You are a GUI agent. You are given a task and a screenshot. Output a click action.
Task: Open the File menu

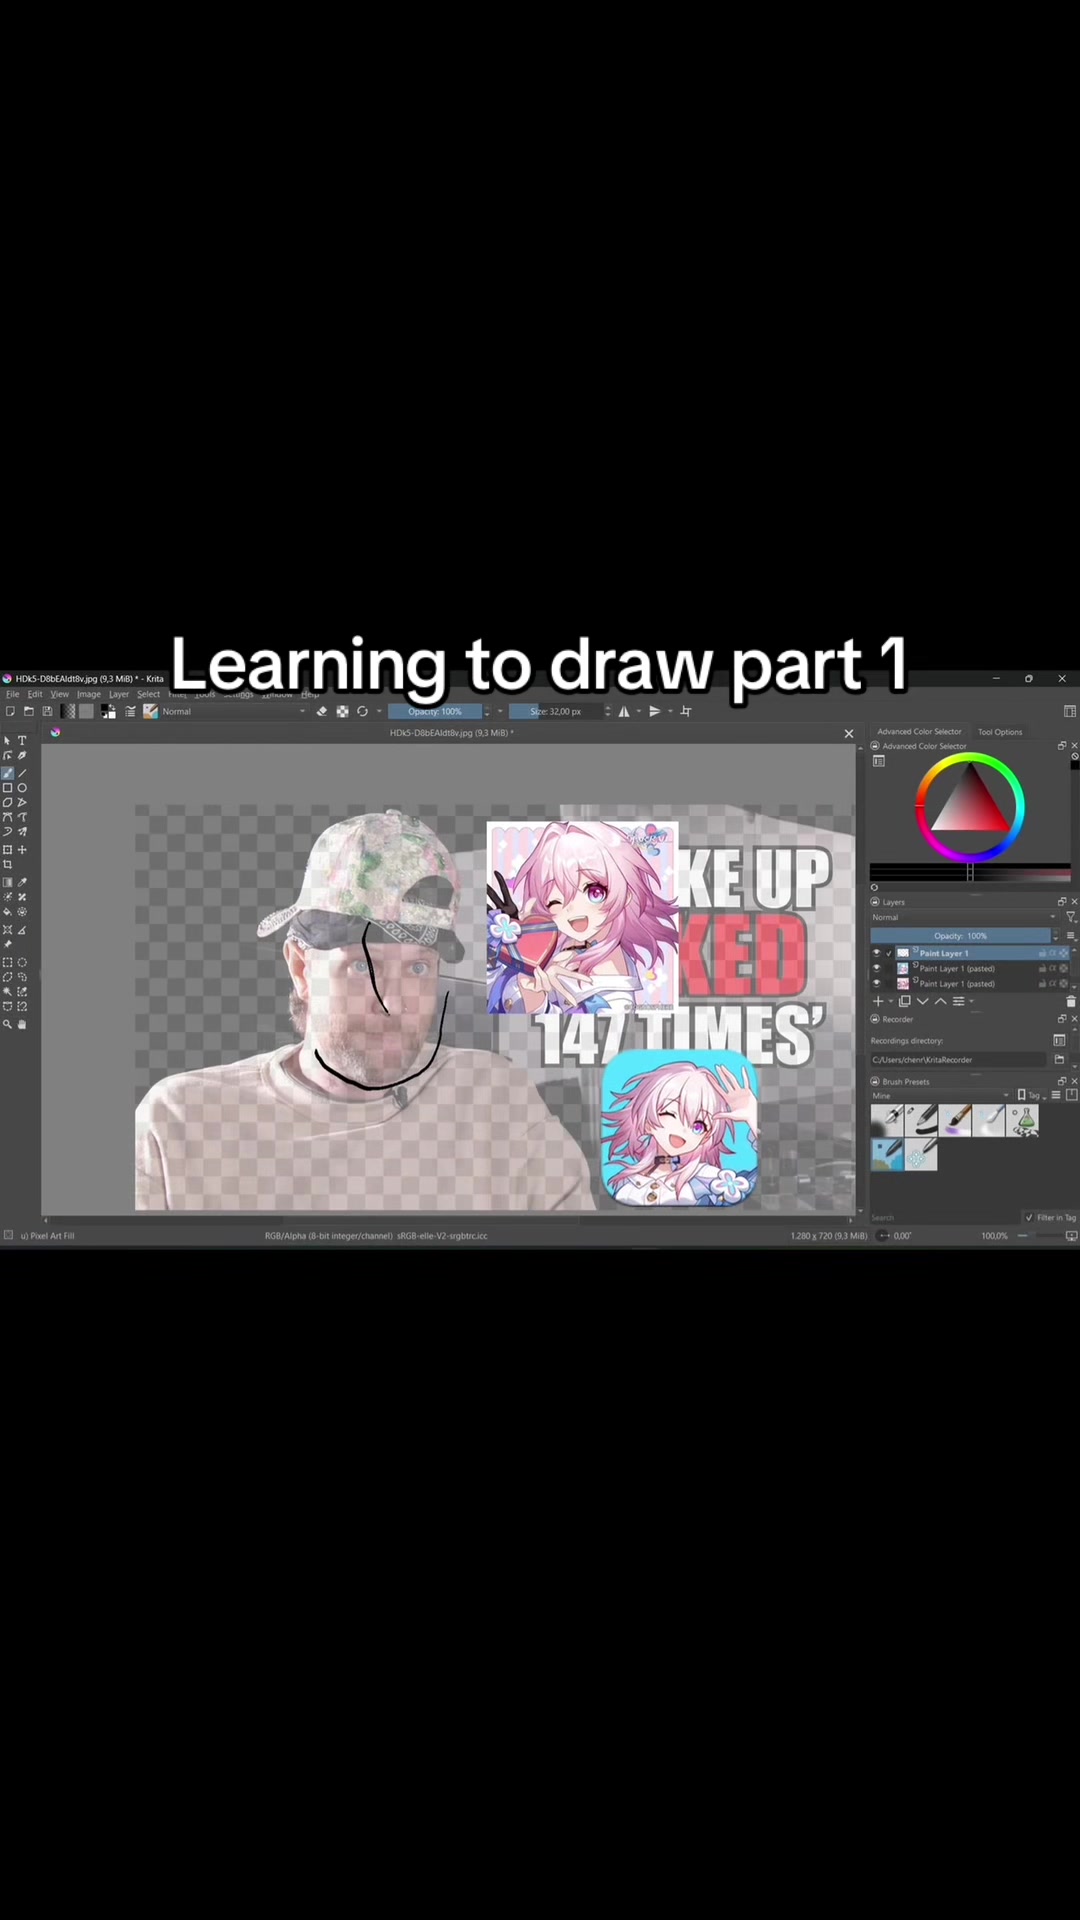13,694
